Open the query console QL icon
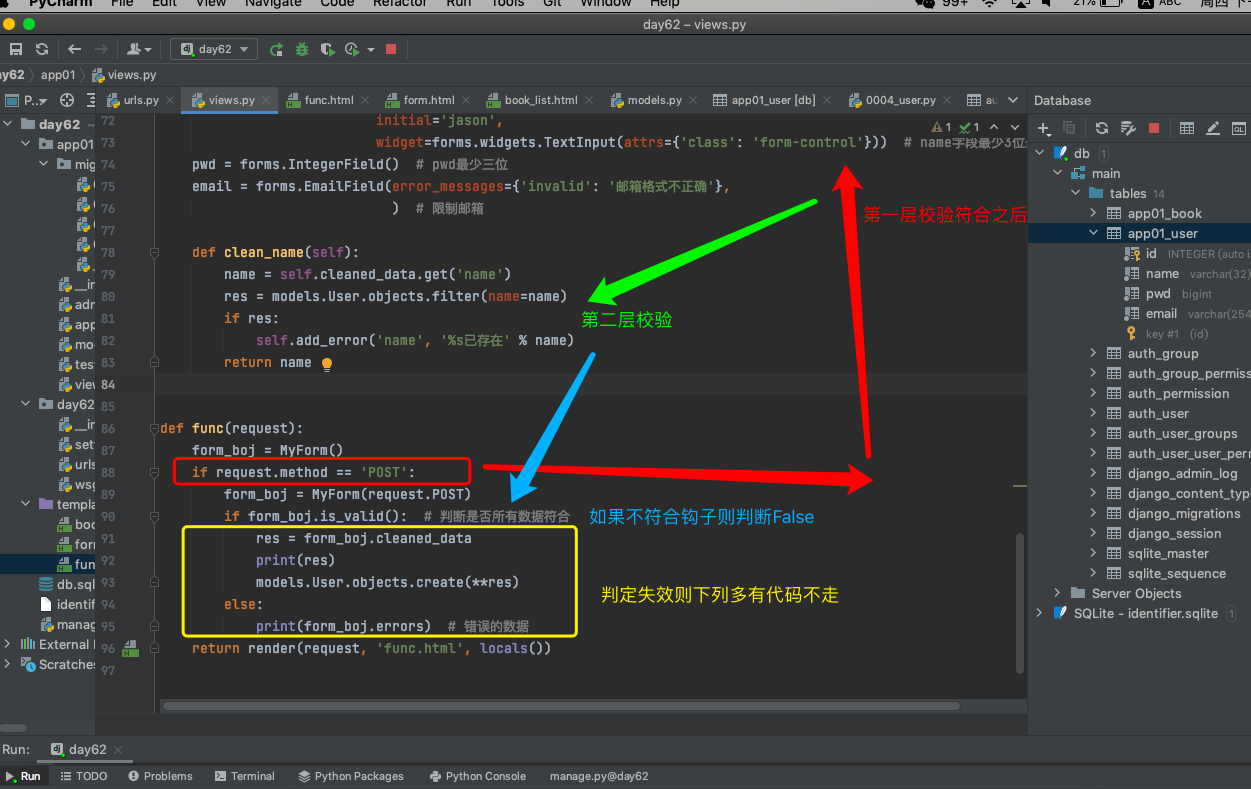The width and height of the screenshot is (1251, 789). click(1239, 128)
